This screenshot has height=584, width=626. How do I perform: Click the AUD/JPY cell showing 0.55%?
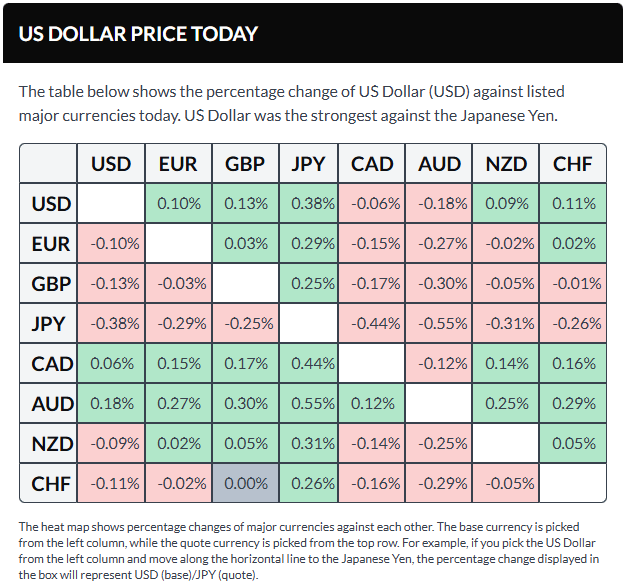[x=309, y=403]
